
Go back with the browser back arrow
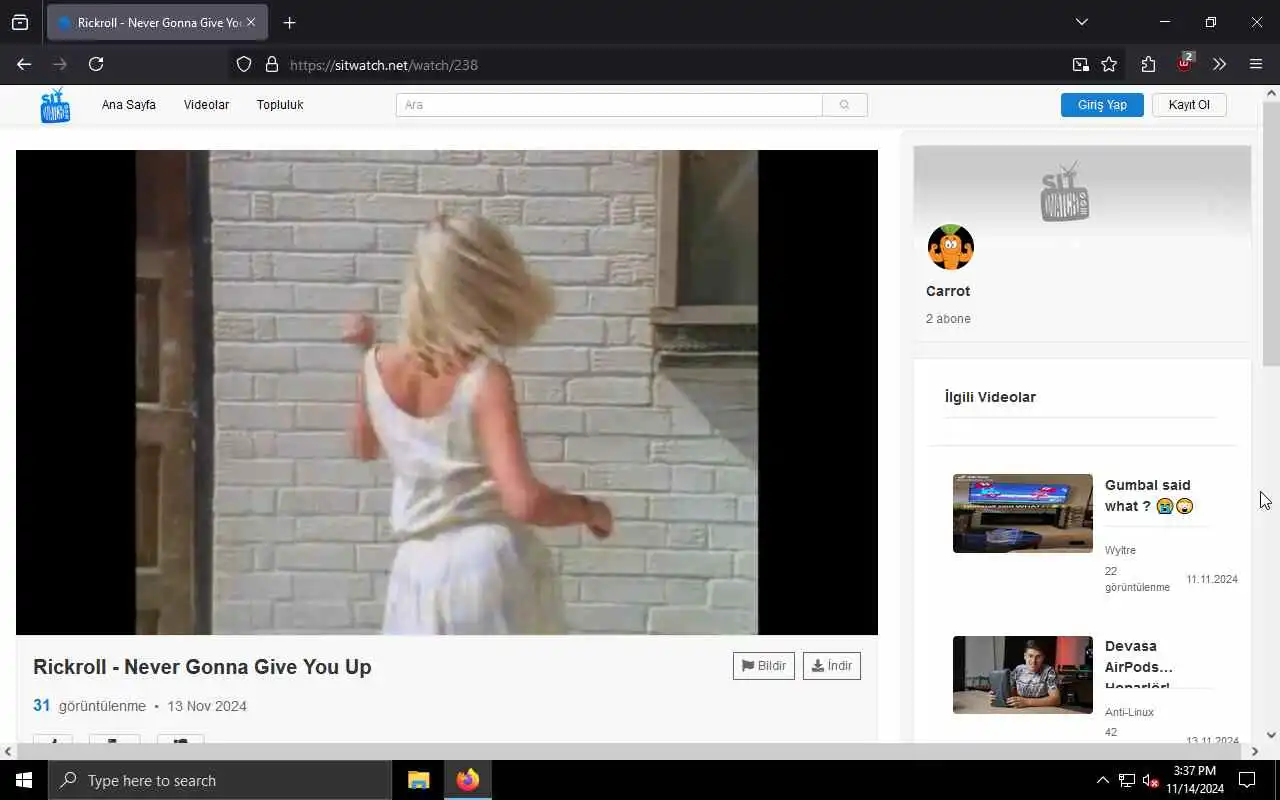[x=24, y=64]
